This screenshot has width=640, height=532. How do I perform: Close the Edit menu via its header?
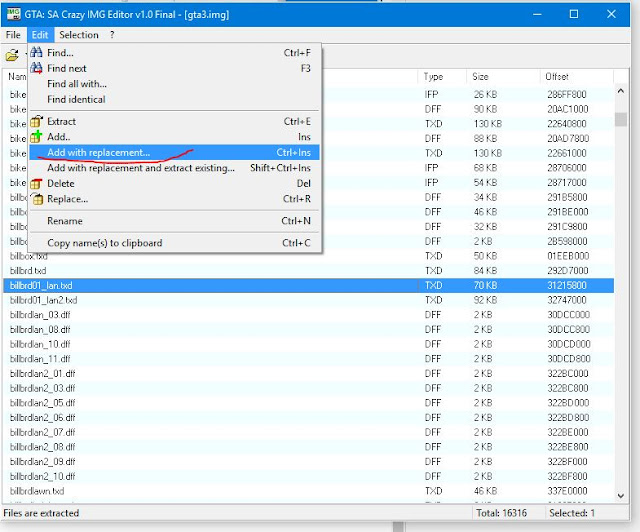pos(40,35)
